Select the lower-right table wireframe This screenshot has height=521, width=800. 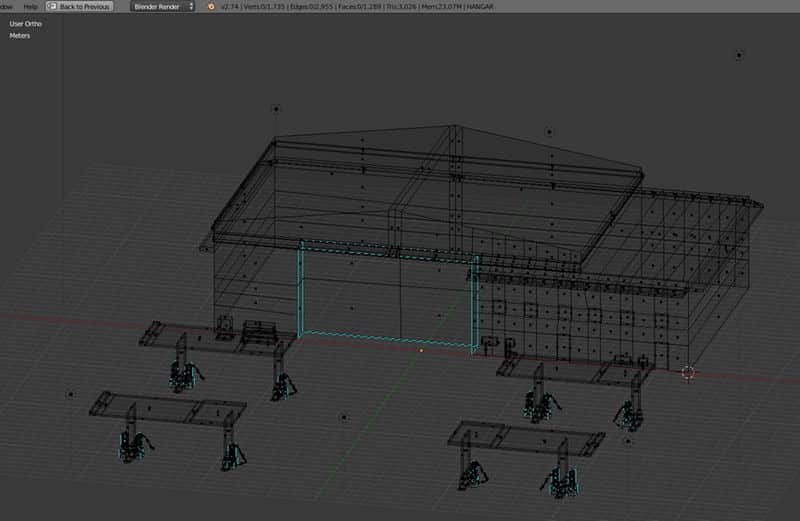pyautogui.click(x=525, y=438)
